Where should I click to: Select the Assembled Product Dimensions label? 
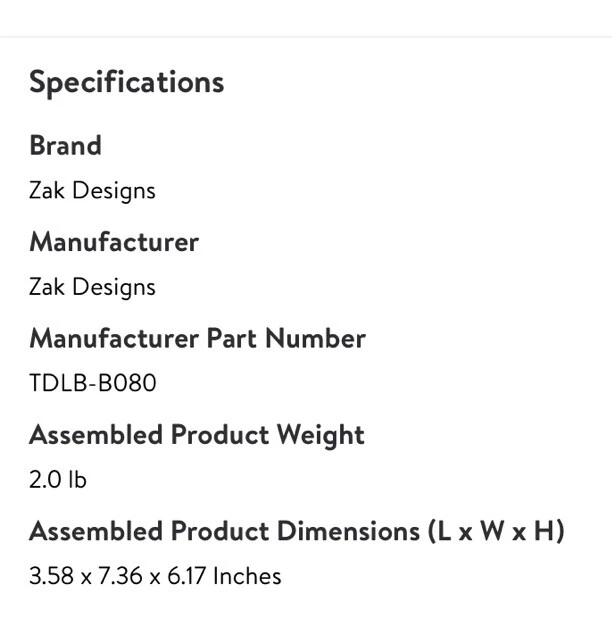tap(297, 532)
